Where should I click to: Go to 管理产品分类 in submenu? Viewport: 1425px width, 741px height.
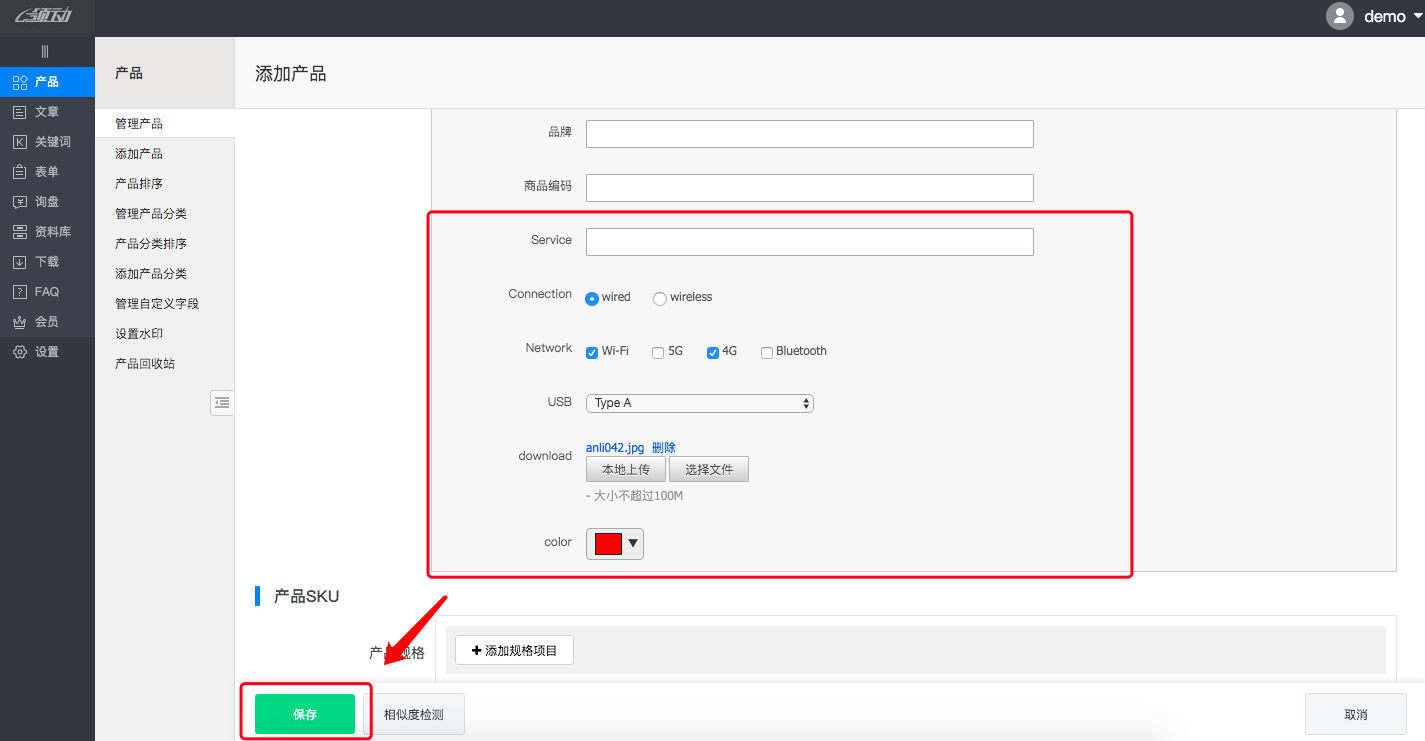[x=151, y=214]
